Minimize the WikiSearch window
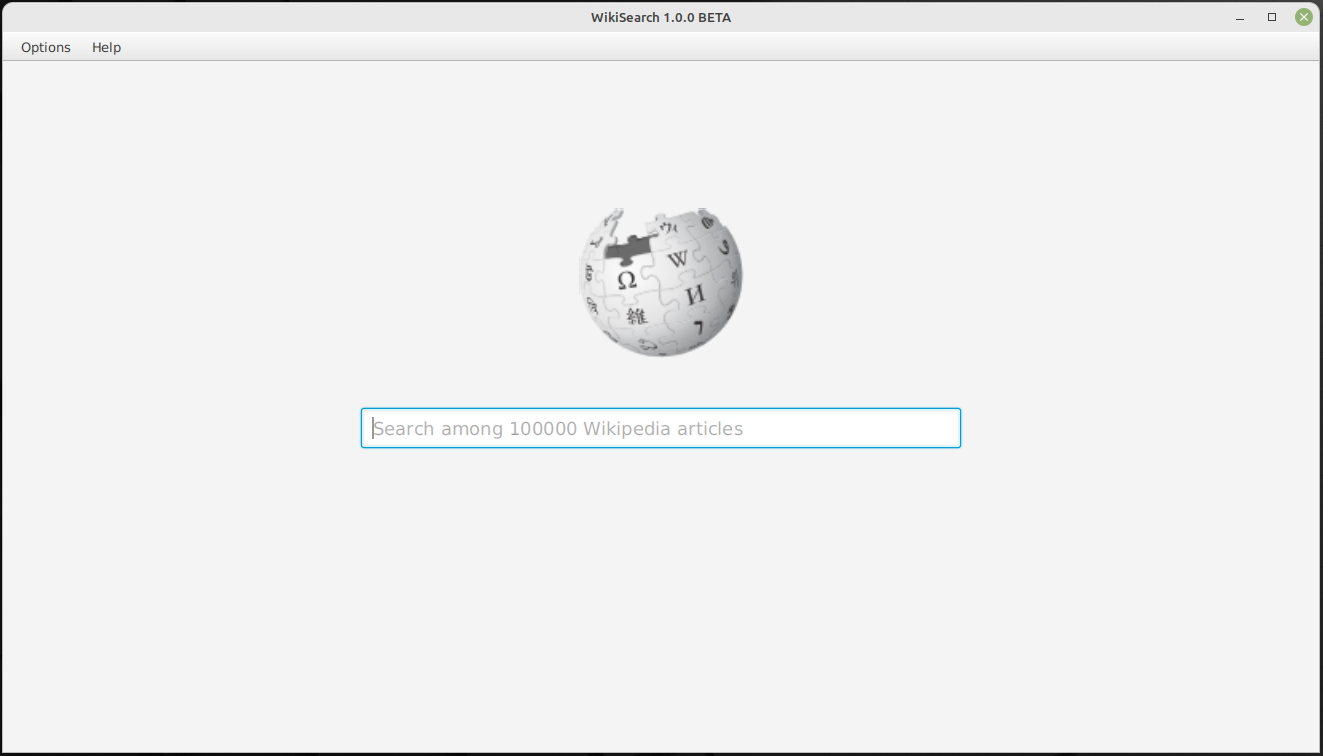1323x756 pixels. coord(1240,17)
